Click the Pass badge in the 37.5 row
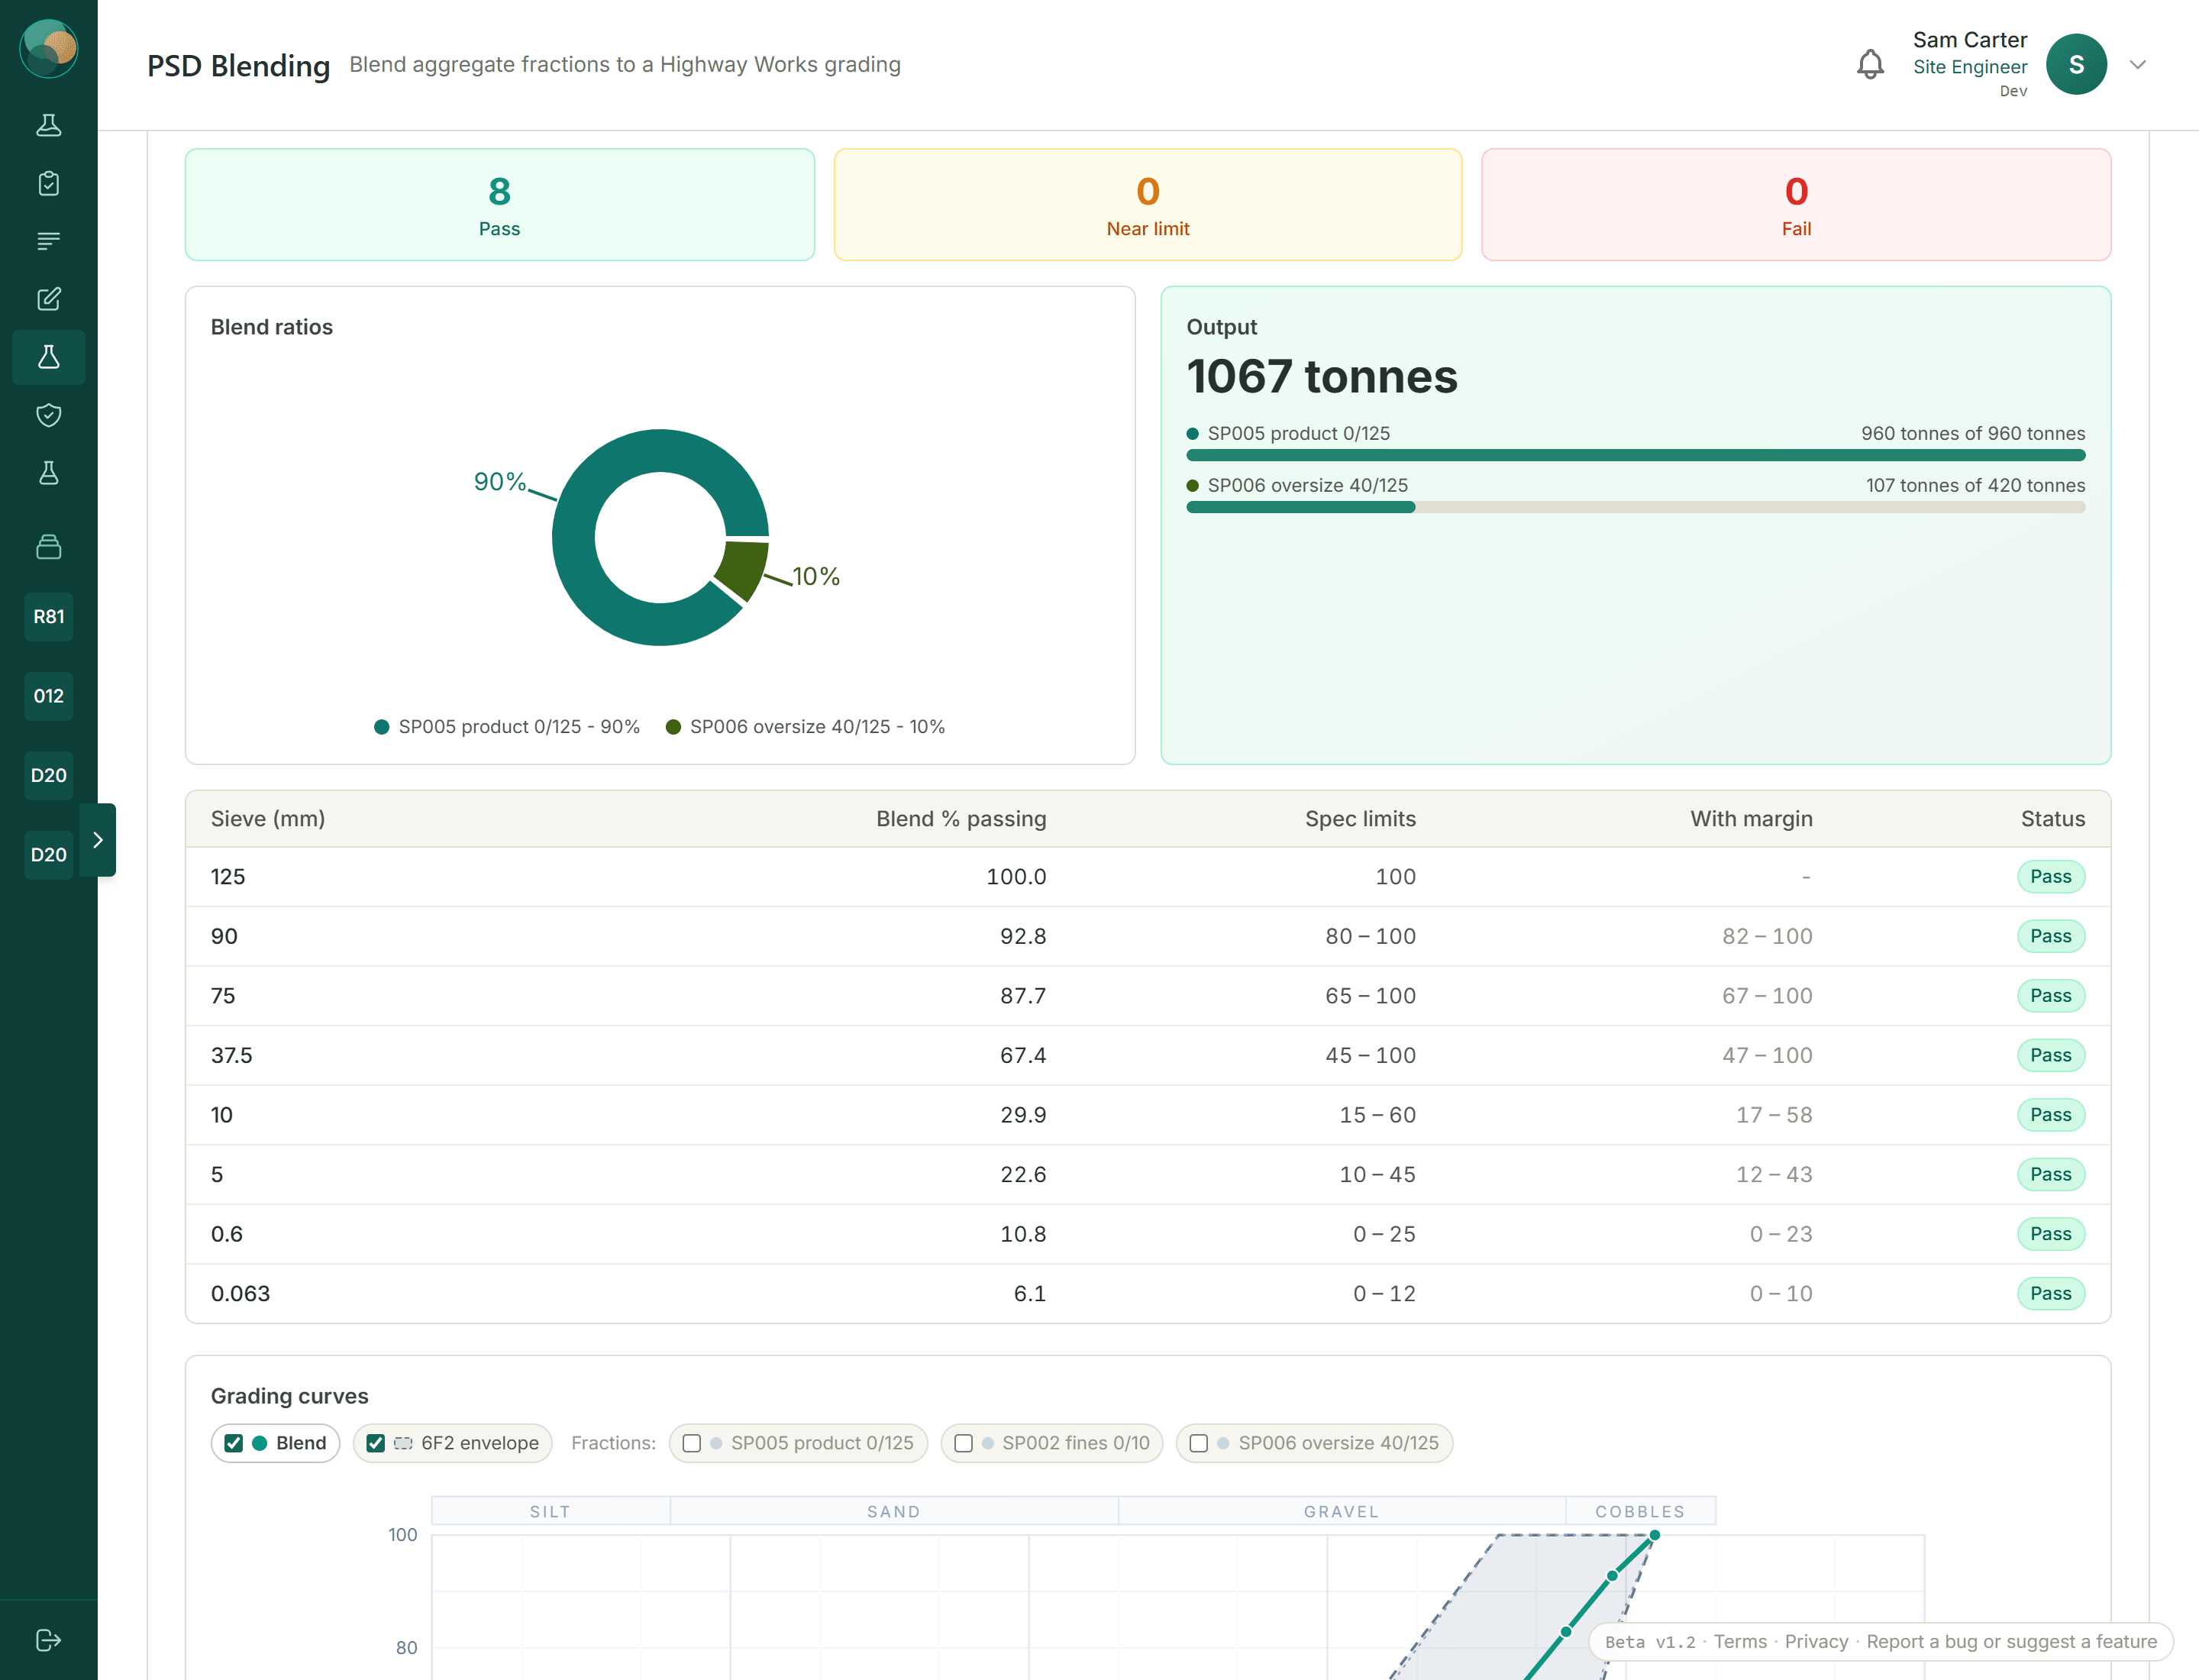Viewport: 2199px width, 1680px height. tap(2050, 1055)
